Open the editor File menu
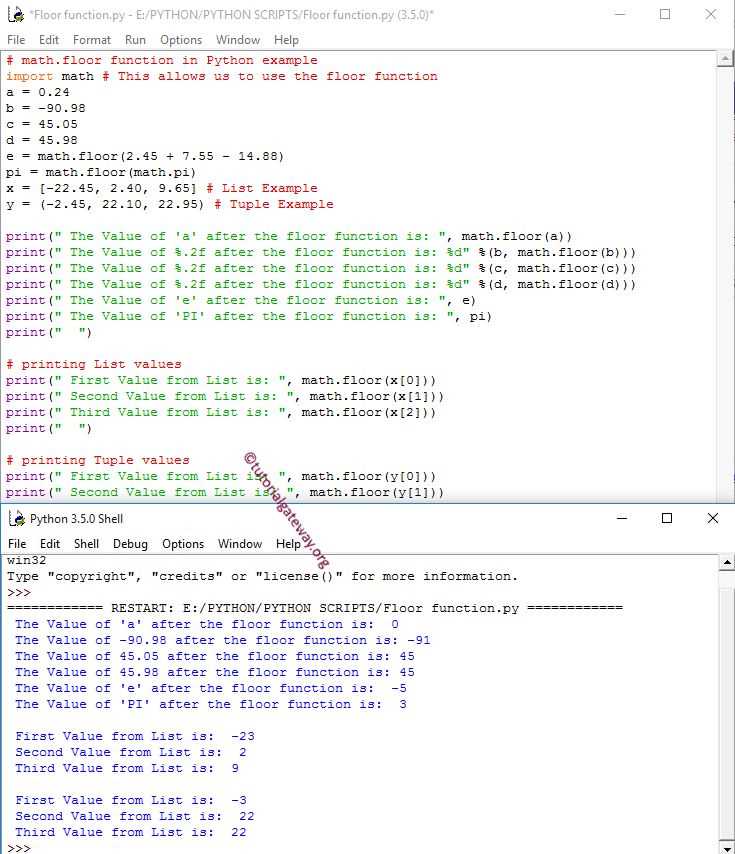735x854 pixels. point(16,40)
